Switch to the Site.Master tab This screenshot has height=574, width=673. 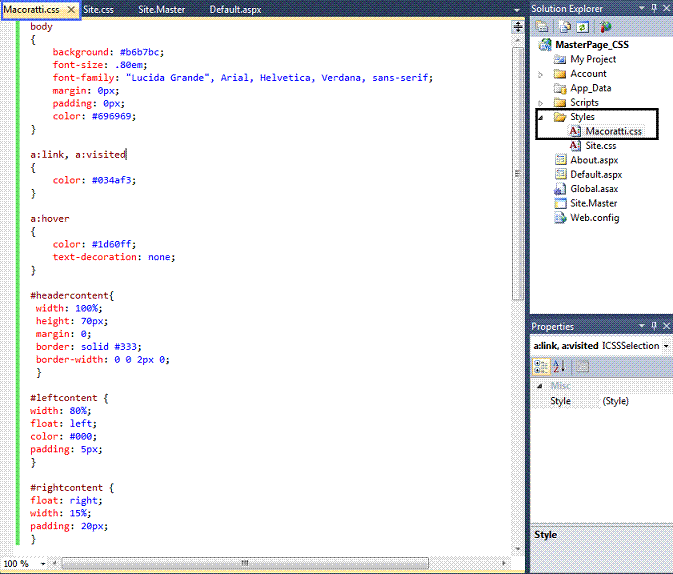[x=161, y=9]
